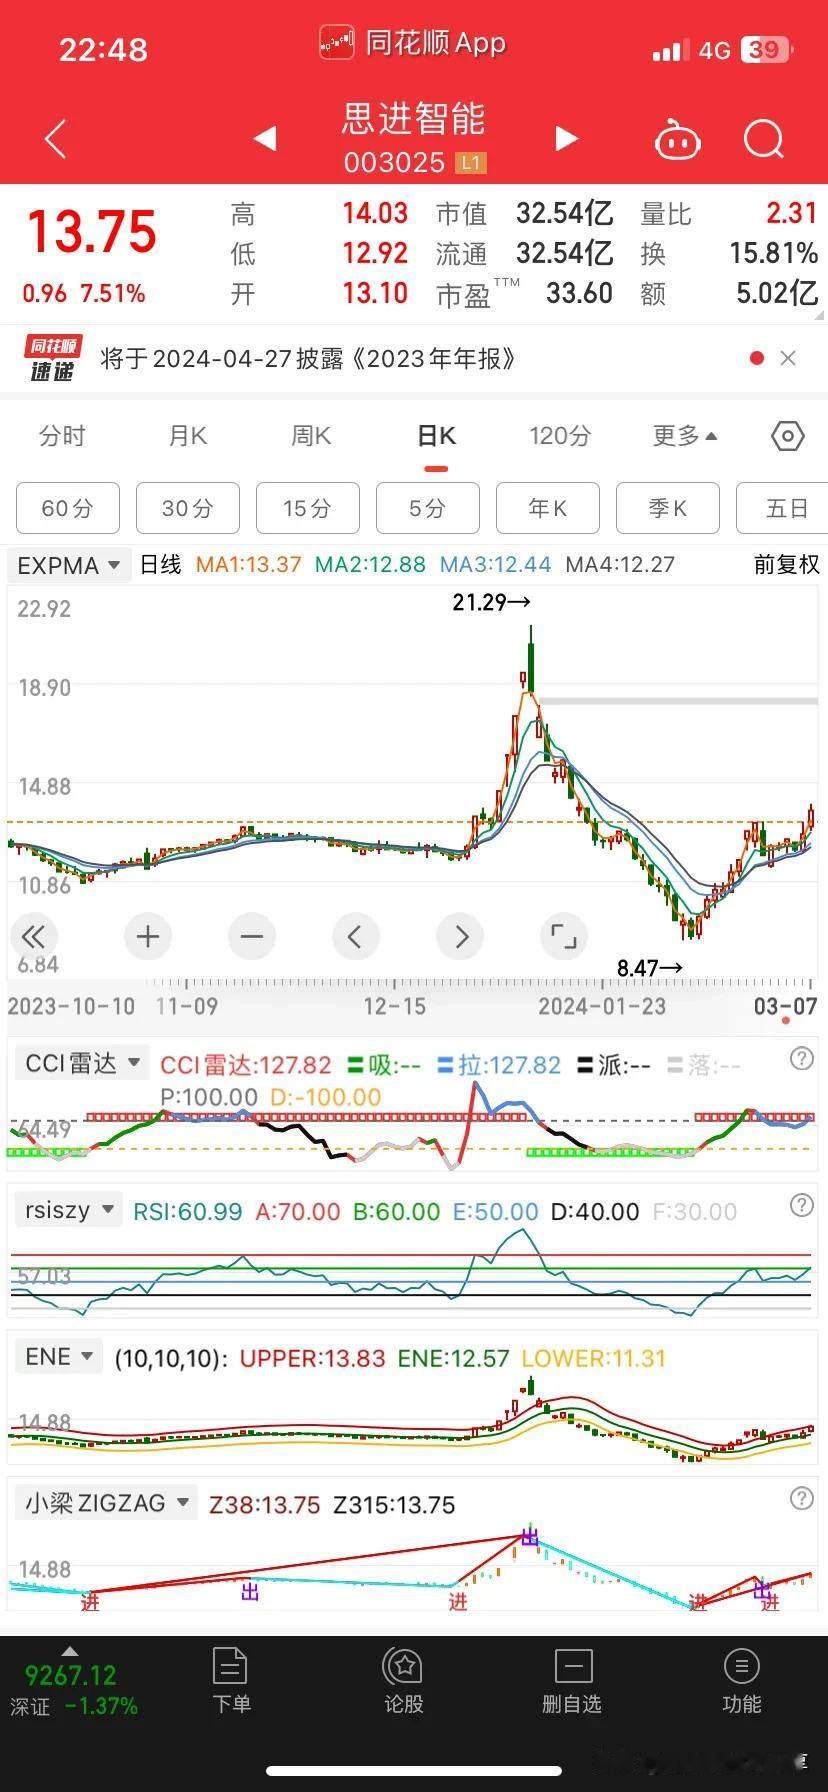Select the 年K period button
The height and width of the screenshot is (1792, 828).
(x=548, y=508)
